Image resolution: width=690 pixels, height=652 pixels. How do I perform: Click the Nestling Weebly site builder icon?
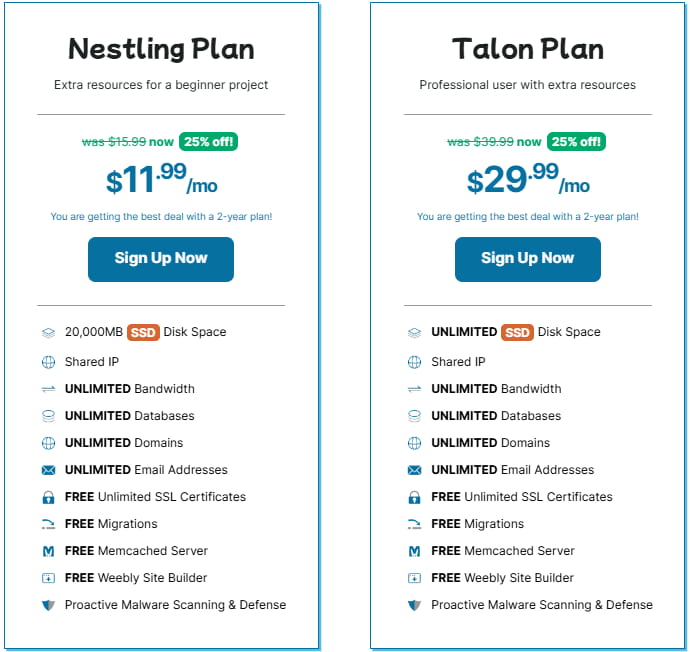(x=49, y=578)
